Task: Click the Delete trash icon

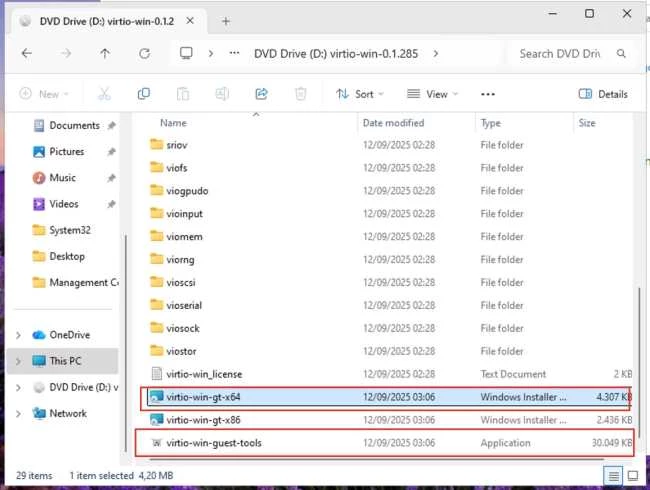Action: [x=301, y=94]
